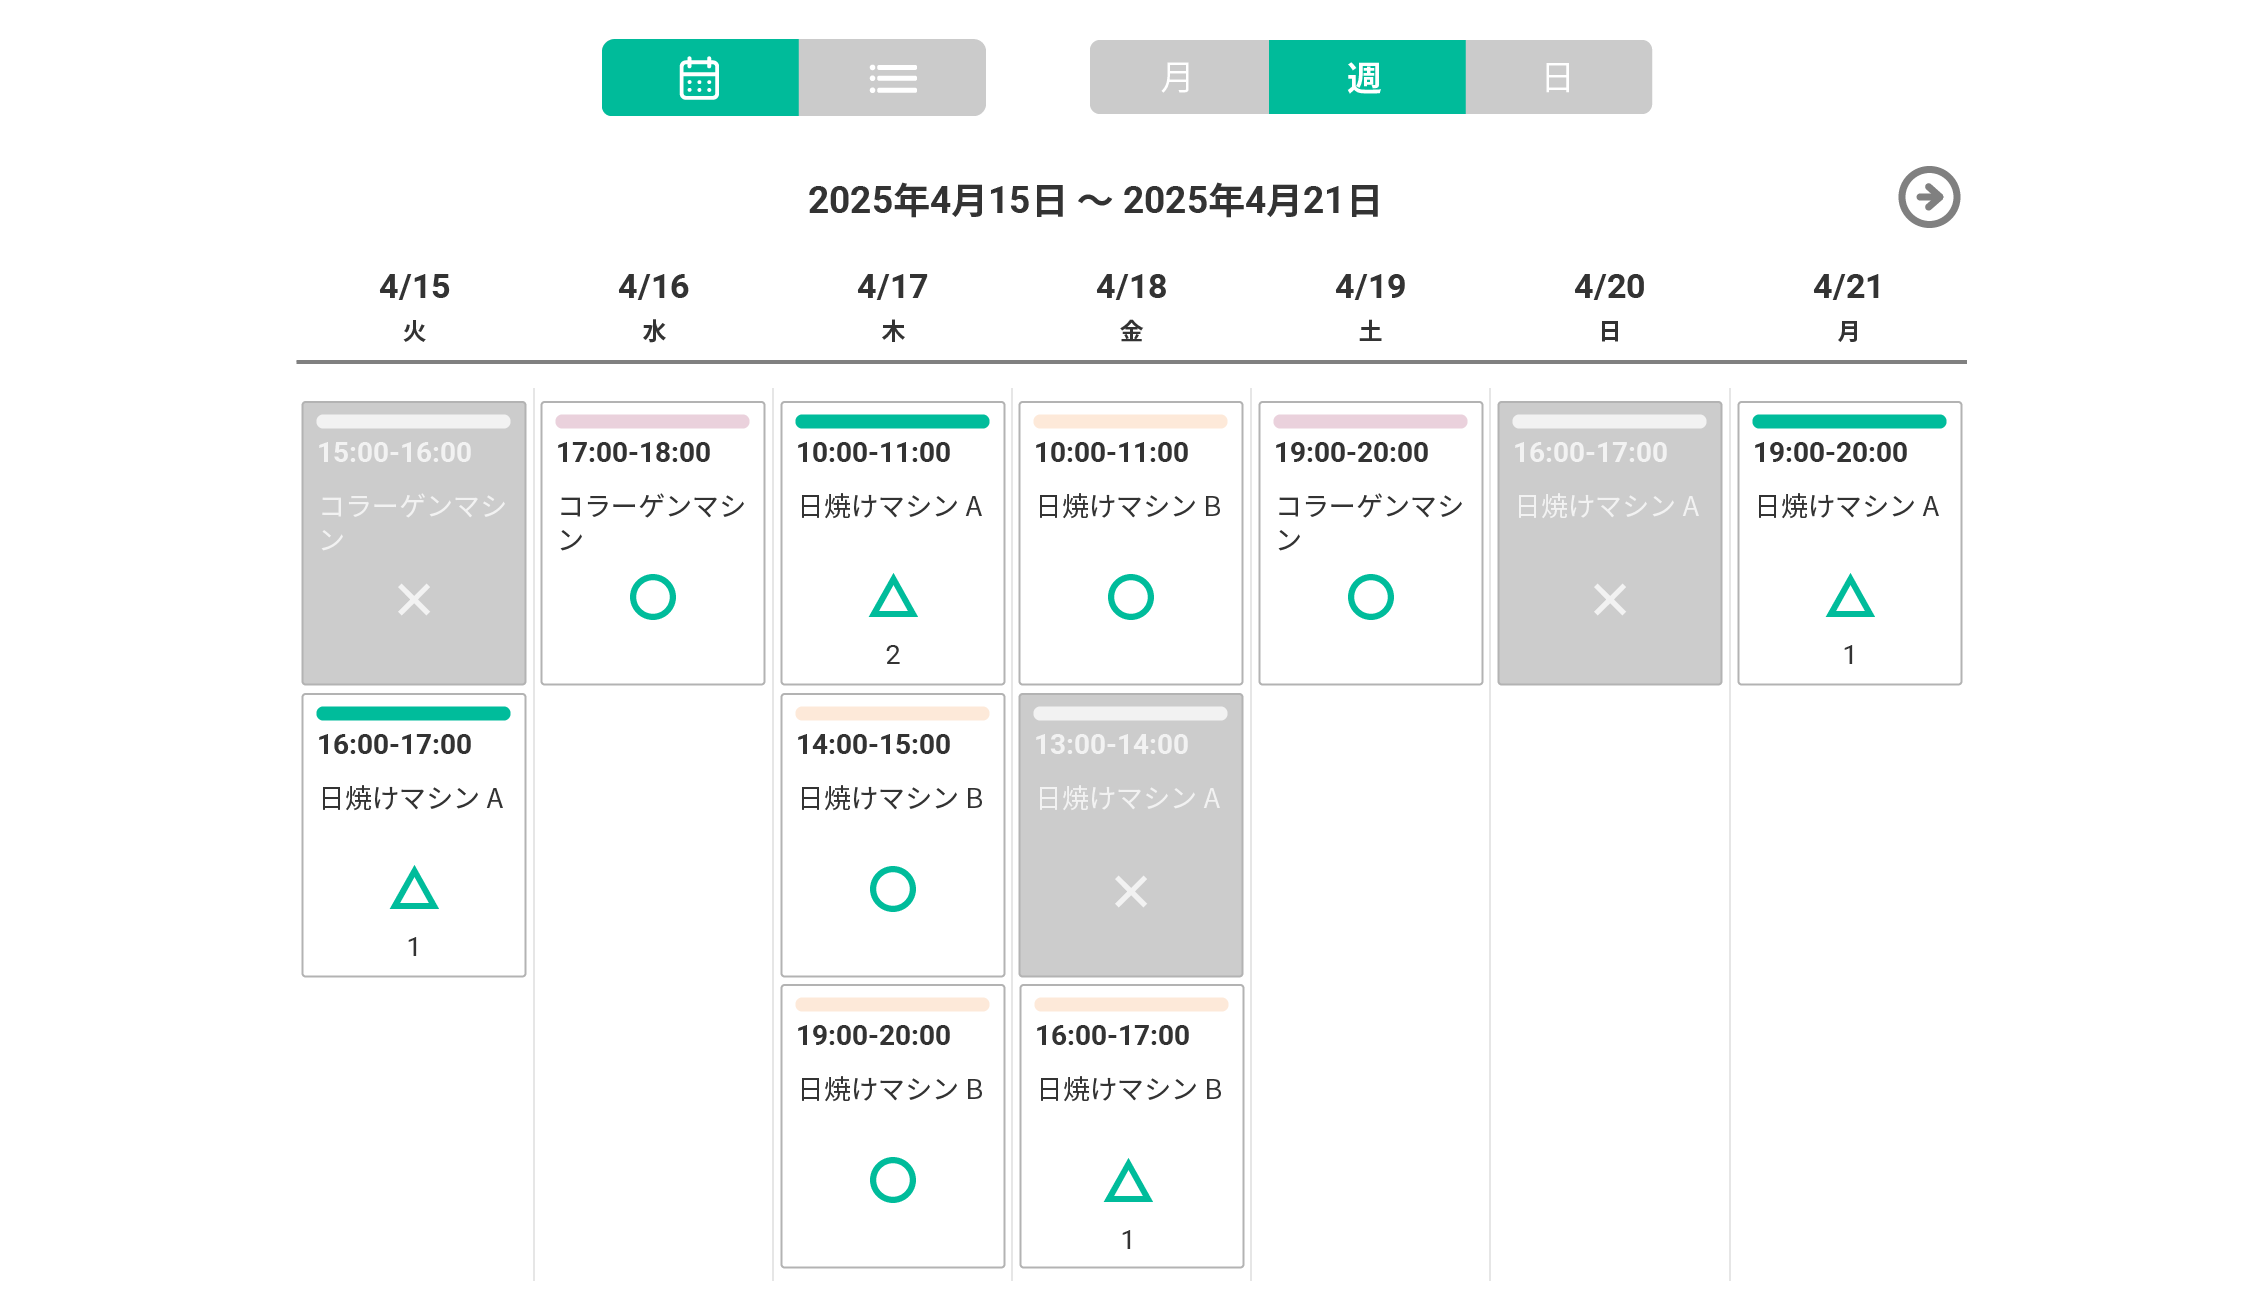This screenshot has width=2241, height=1315.
Task: Click circle icon on 4/18 10:00-11:00 slot
Action: (1131, 597)
